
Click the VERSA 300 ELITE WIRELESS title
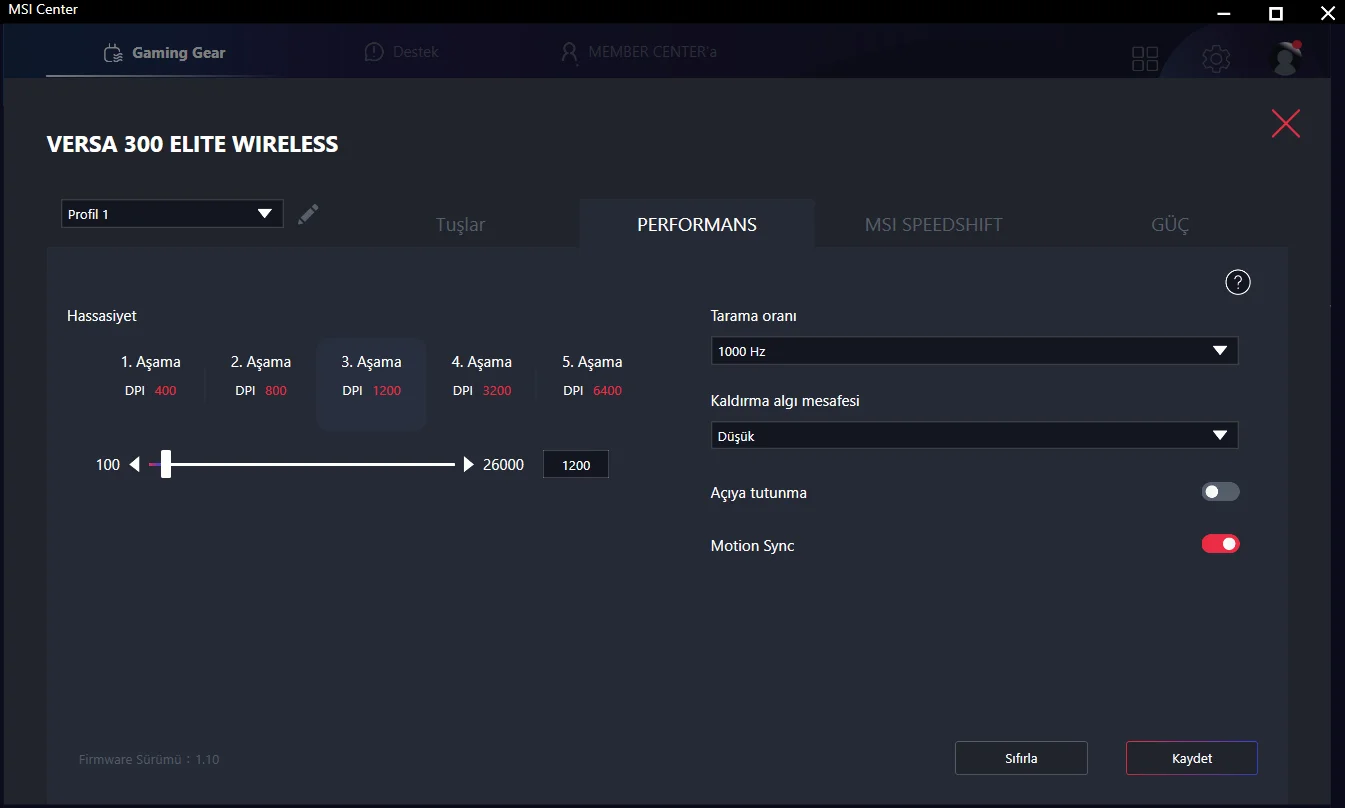coord(193,144)
